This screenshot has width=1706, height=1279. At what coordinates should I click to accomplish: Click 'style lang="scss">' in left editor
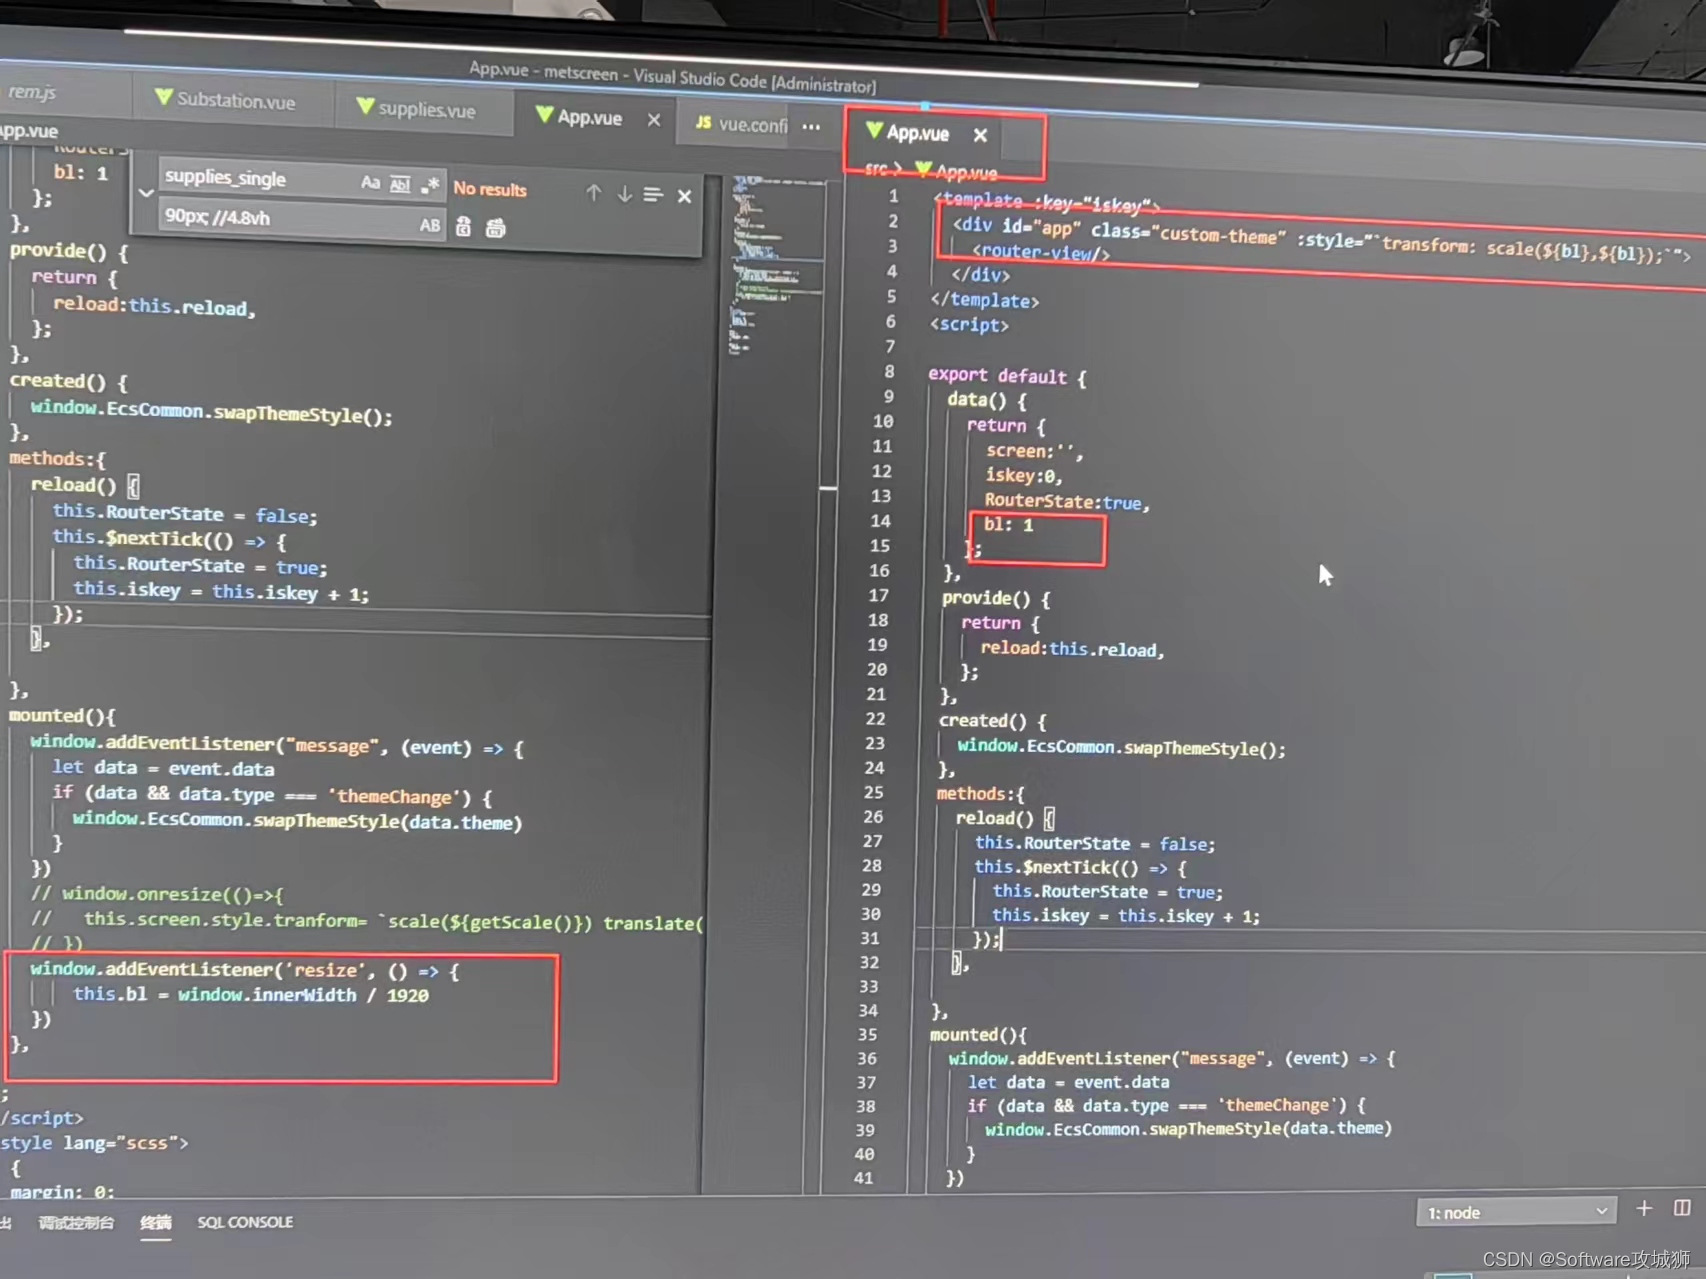point(94,1142)
